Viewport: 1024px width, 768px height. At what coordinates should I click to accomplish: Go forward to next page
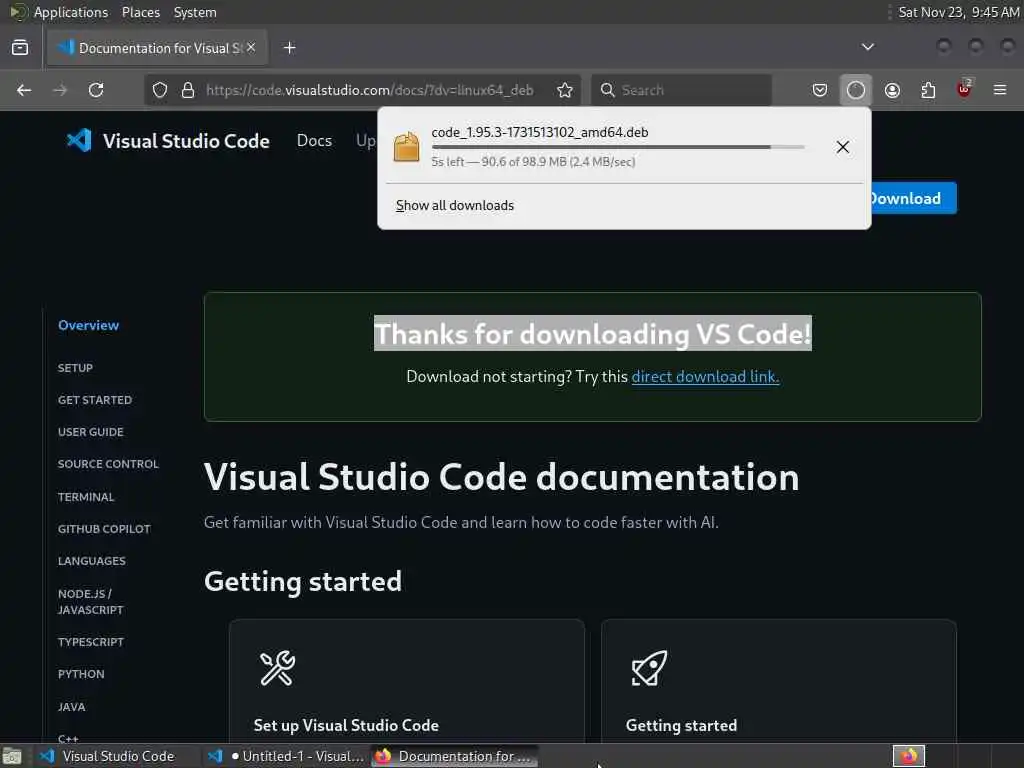pyautogui.click(x=60, y=90)
